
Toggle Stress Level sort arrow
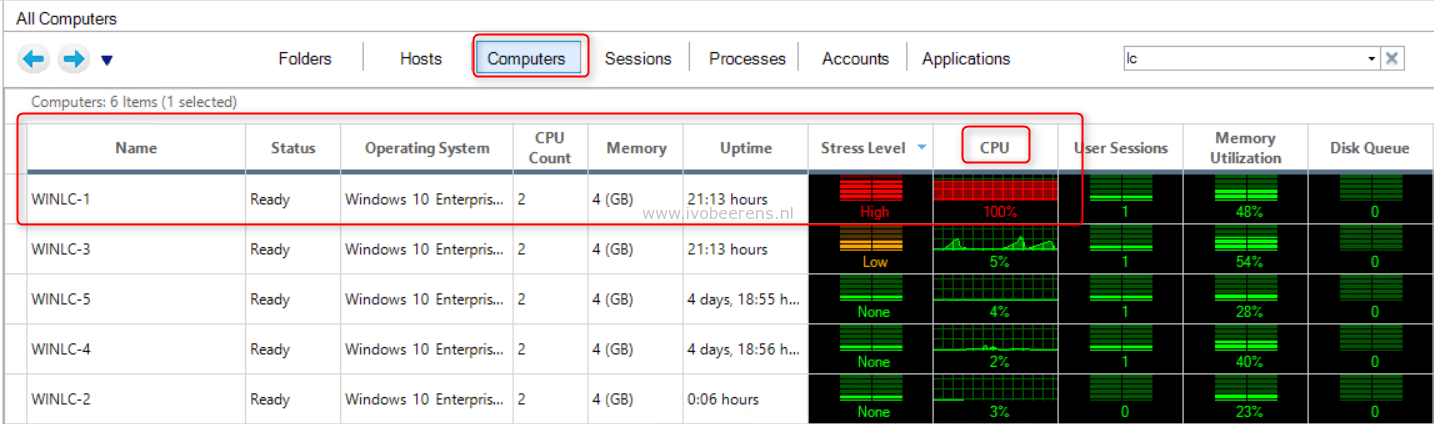click(x=921, y=148)
